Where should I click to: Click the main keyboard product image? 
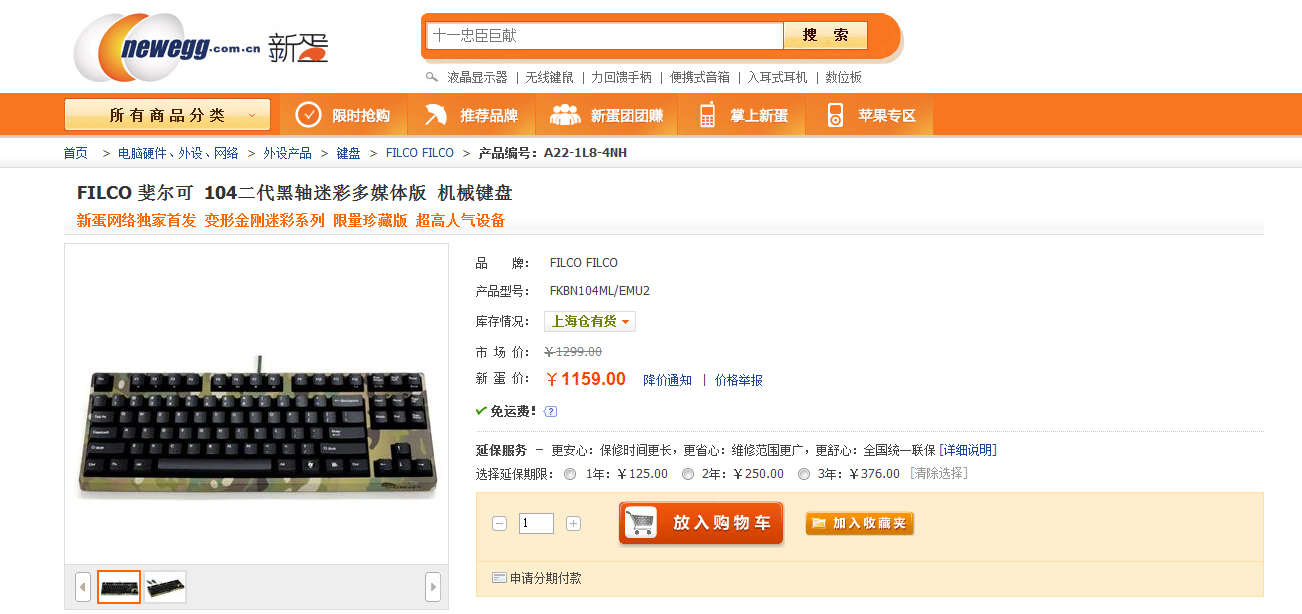tap(257, 428)
